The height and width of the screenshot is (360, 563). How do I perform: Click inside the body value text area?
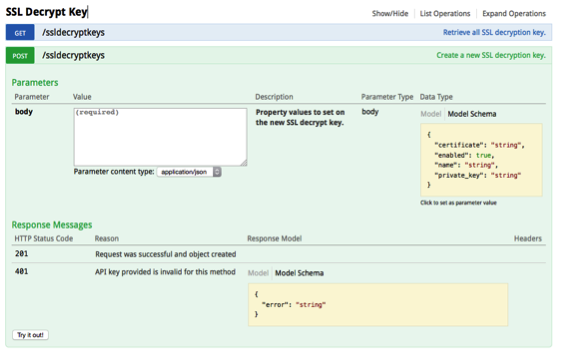pyautogui.click(x=160, y=137)
